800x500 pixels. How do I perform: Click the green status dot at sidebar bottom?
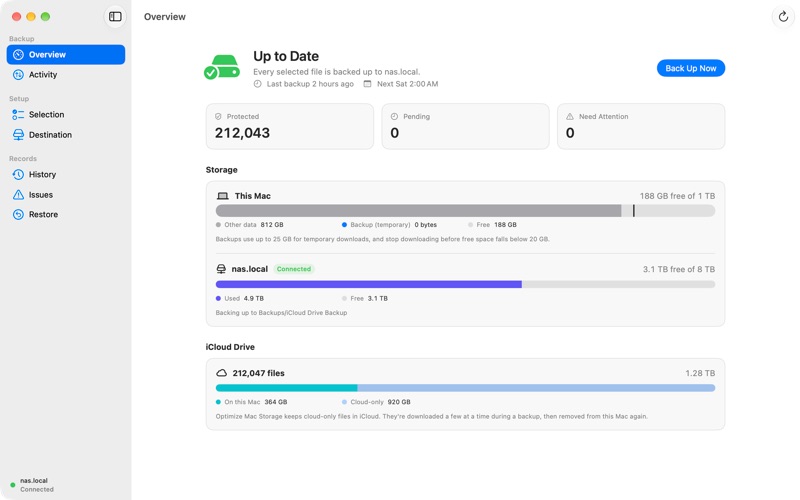[x=13, y=485]
